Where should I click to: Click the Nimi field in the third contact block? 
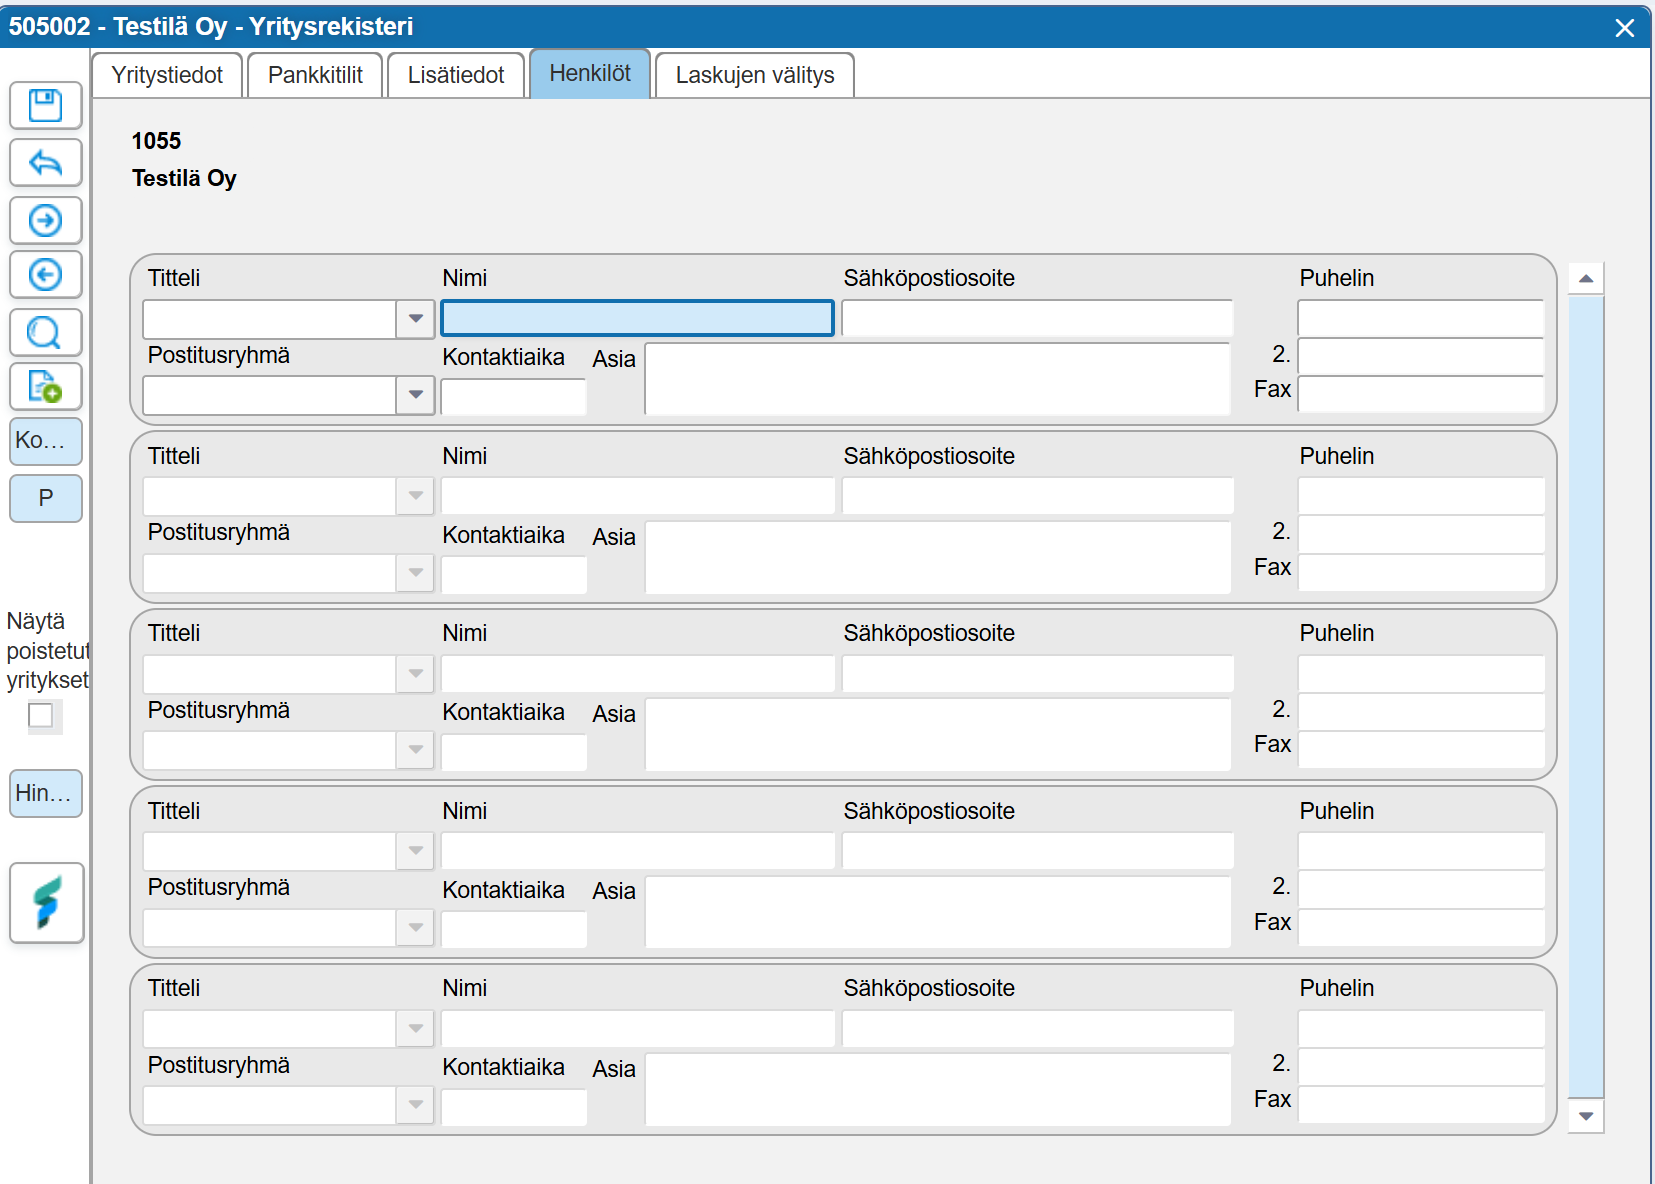[638, 673]
